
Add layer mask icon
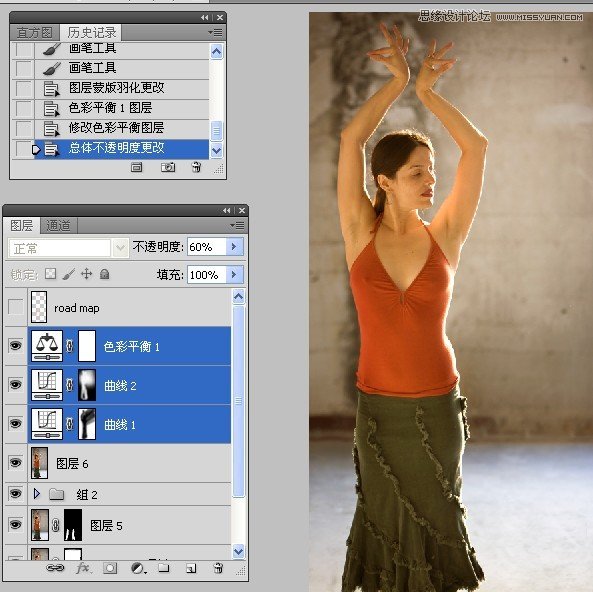(x=110, y=568)
